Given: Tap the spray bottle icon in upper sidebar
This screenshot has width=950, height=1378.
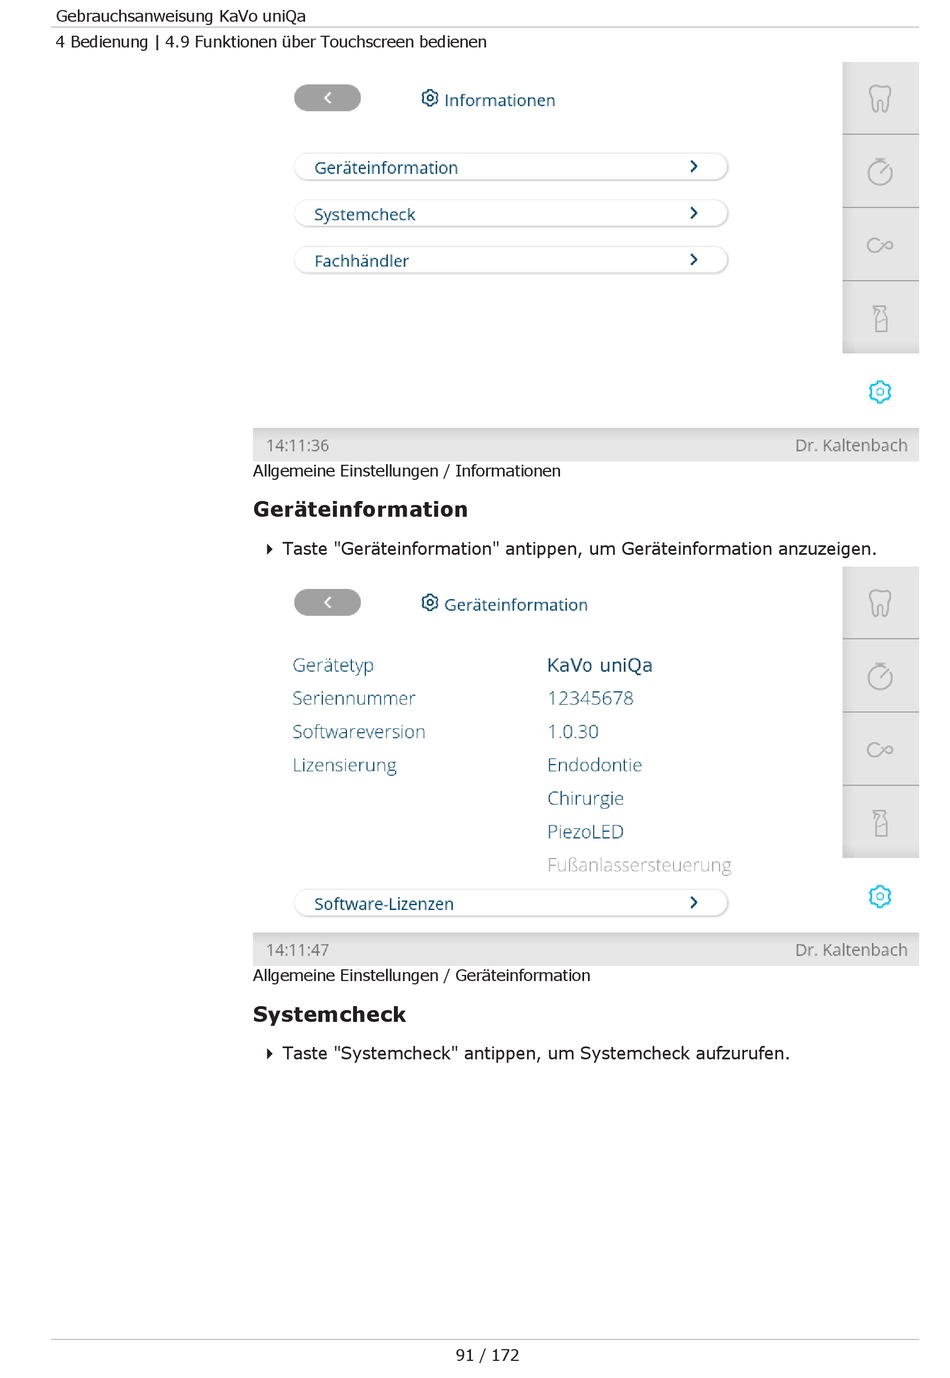Looking at the screenshot, I should (880, 318).
